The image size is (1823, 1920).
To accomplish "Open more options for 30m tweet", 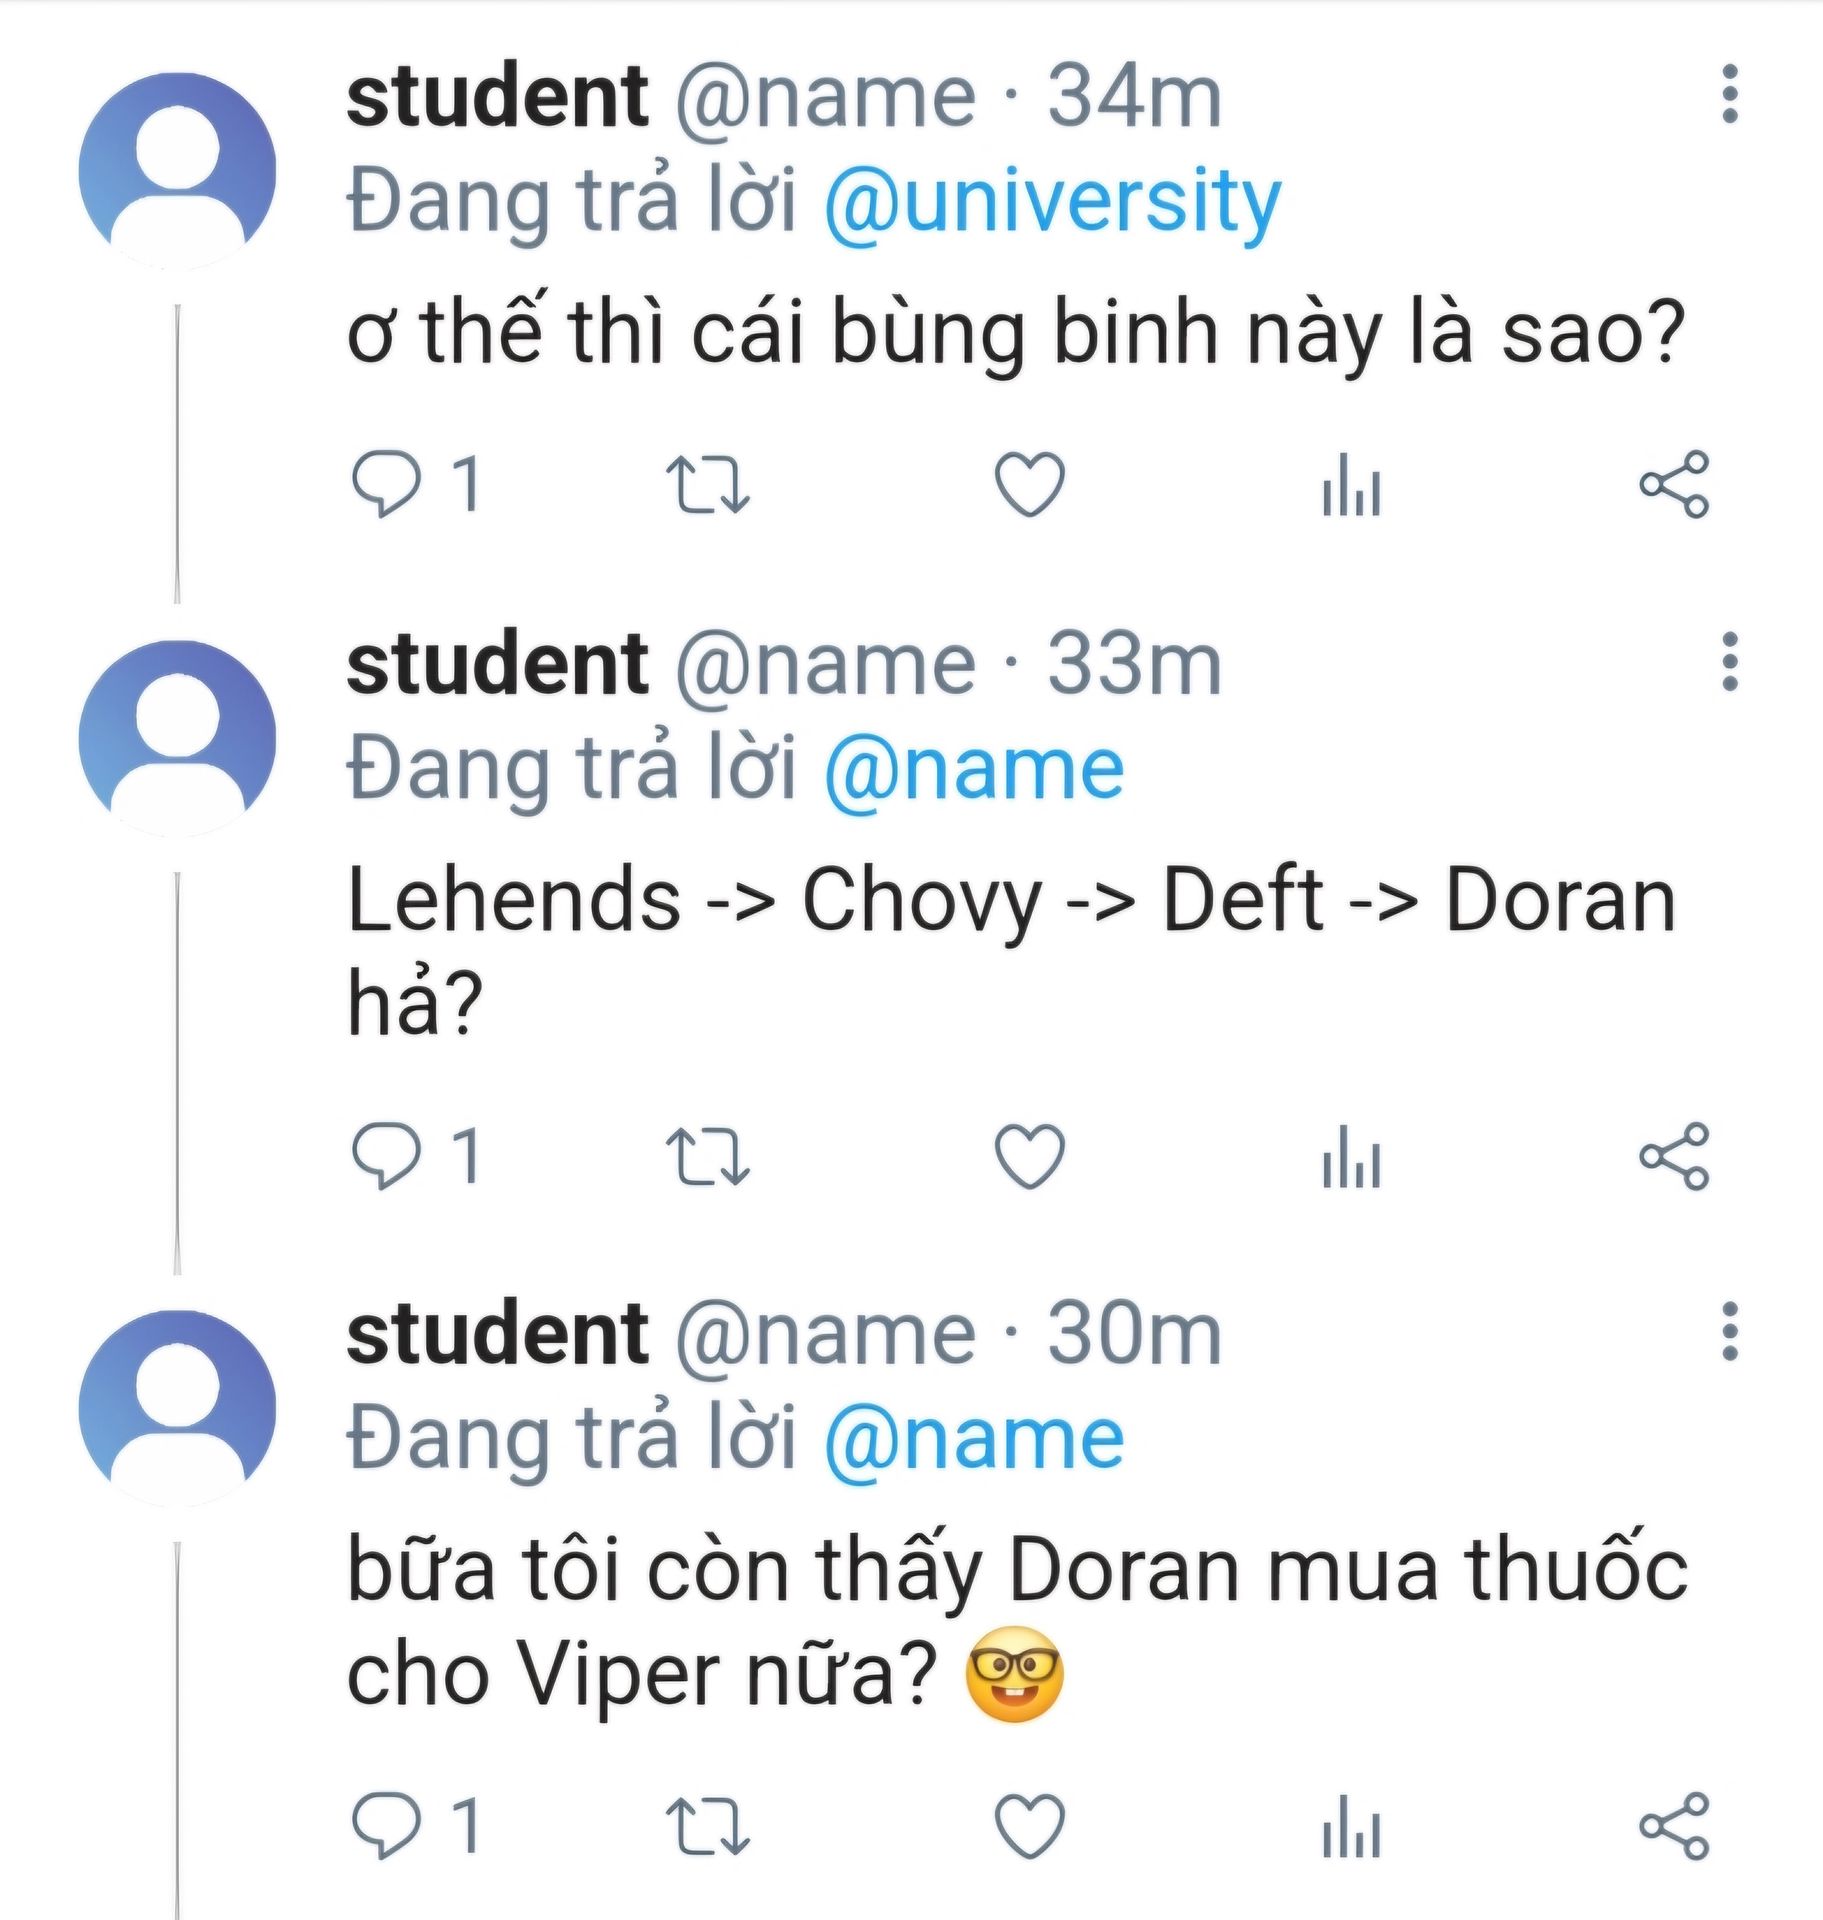I will [x=1730, y=1332].
